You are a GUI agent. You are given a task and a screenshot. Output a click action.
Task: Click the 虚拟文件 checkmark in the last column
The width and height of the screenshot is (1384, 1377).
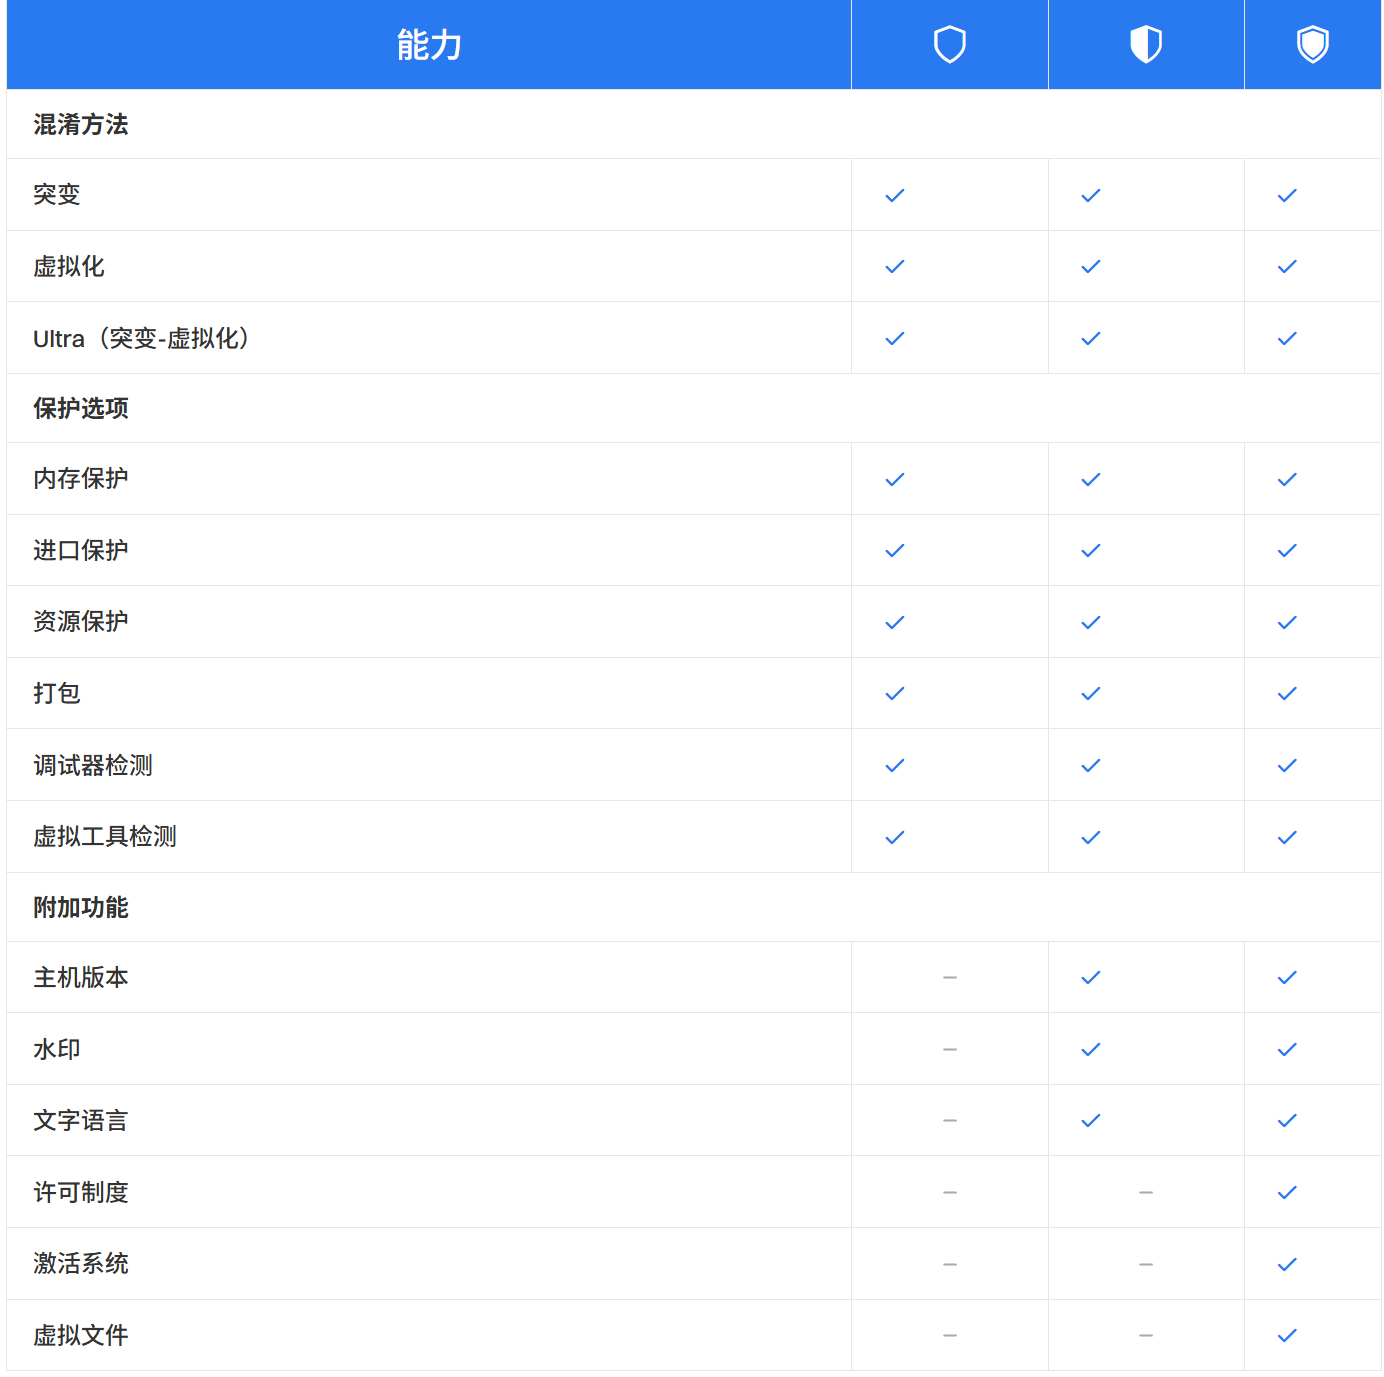tap(1287, 1335)
